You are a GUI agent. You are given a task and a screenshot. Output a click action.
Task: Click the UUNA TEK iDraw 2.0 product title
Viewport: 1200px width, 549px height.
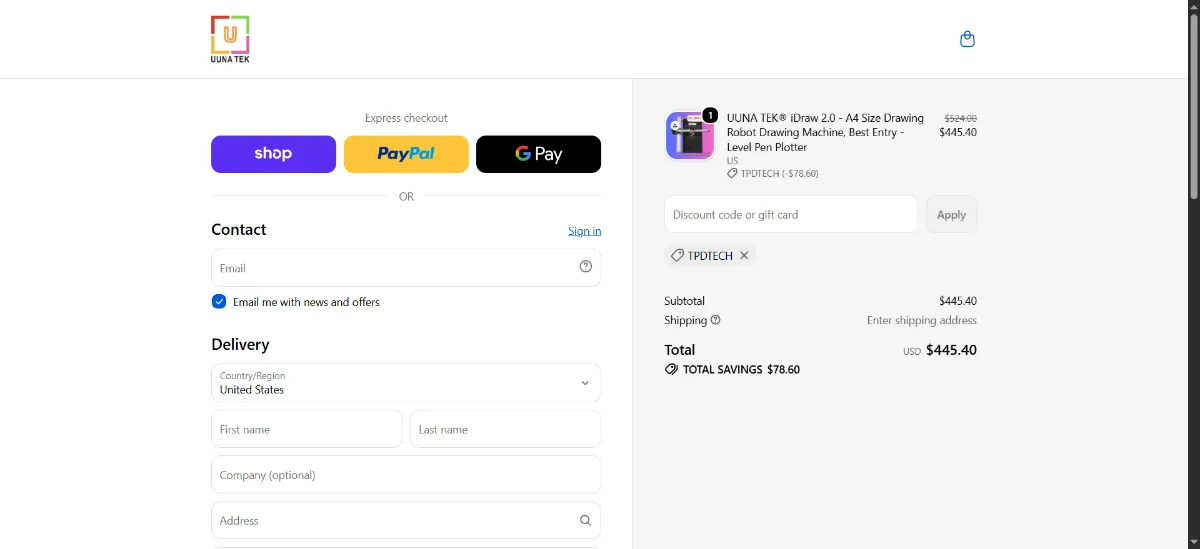[x=825, y=132]
